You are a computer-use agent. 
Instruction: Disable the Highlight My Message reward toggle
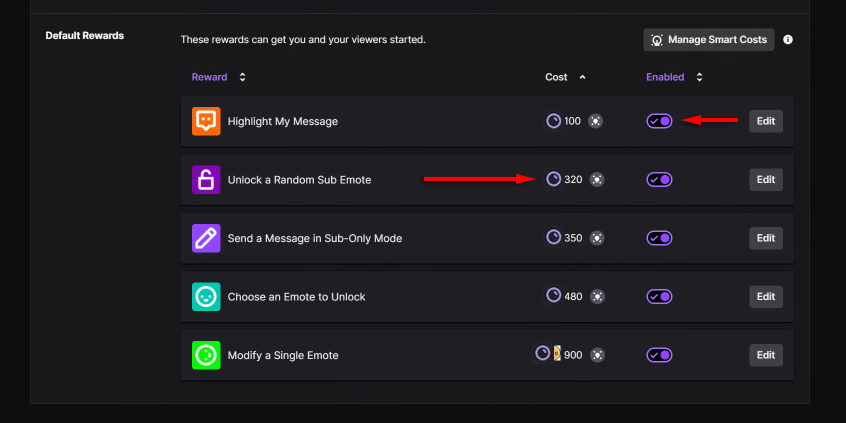(x=659, y=121)
